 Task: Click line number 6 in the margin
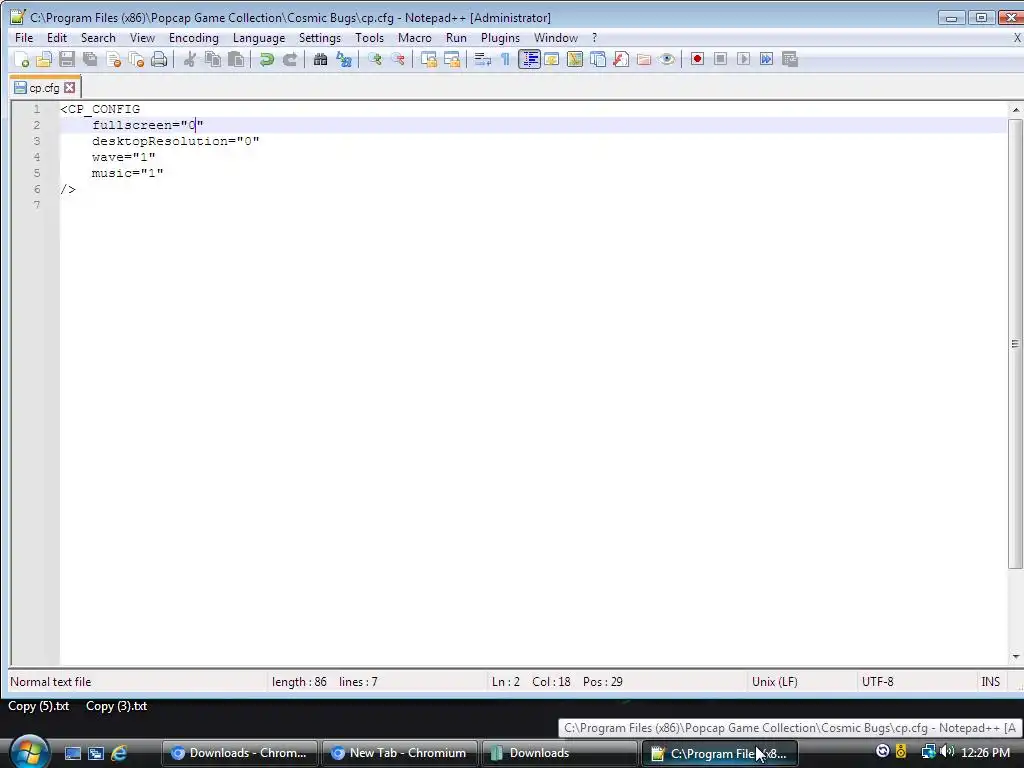[x=37, y=189]
